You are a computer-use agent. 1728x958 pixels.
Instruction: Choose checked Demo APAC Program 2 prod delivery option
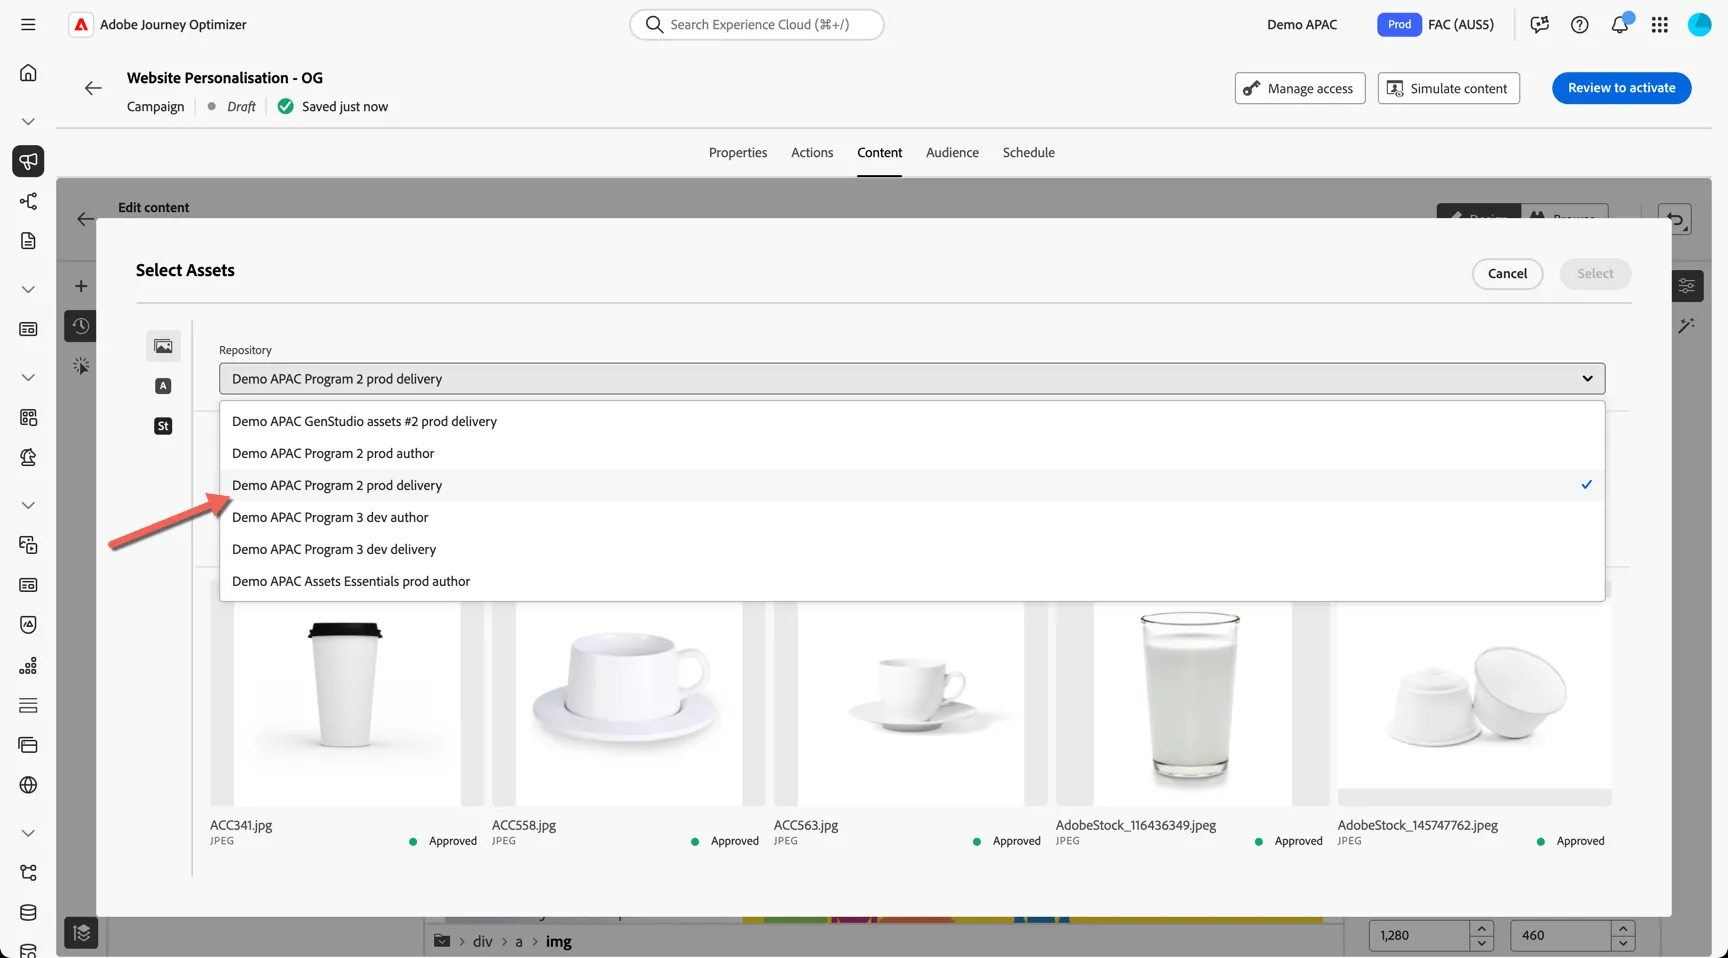[912, 485]
